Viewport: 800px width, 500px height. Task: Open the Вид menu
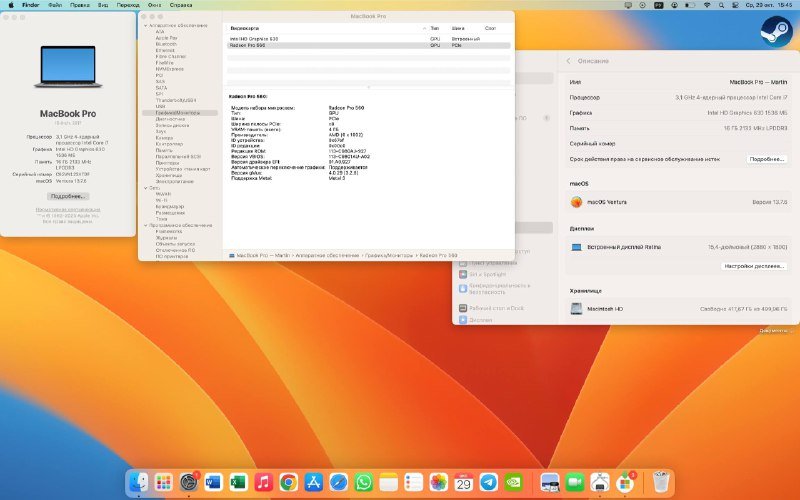[103, 5]
